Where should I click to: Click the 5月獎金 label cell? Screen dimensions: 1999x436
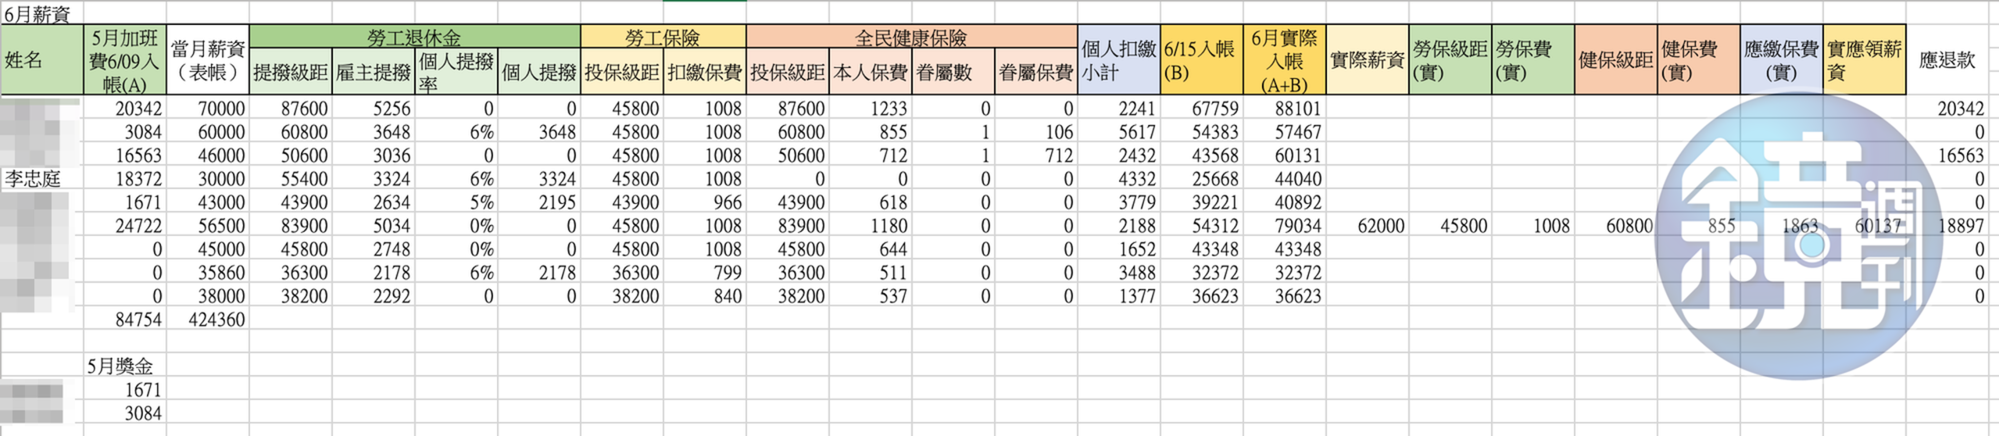click(x=124, y=366)
